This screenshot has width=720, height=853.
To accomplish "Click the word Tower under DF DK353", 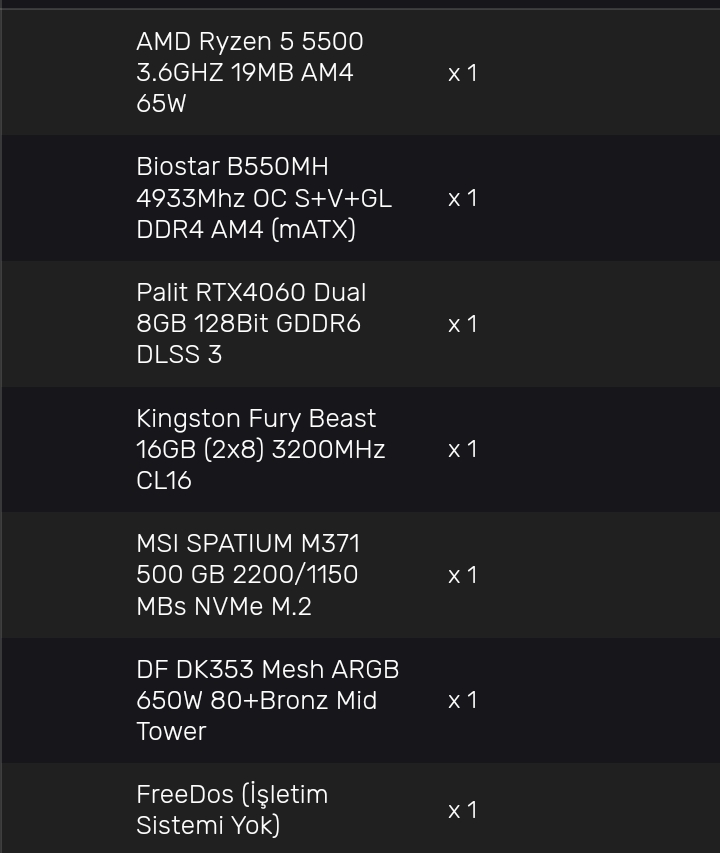I will pos(171,731).
